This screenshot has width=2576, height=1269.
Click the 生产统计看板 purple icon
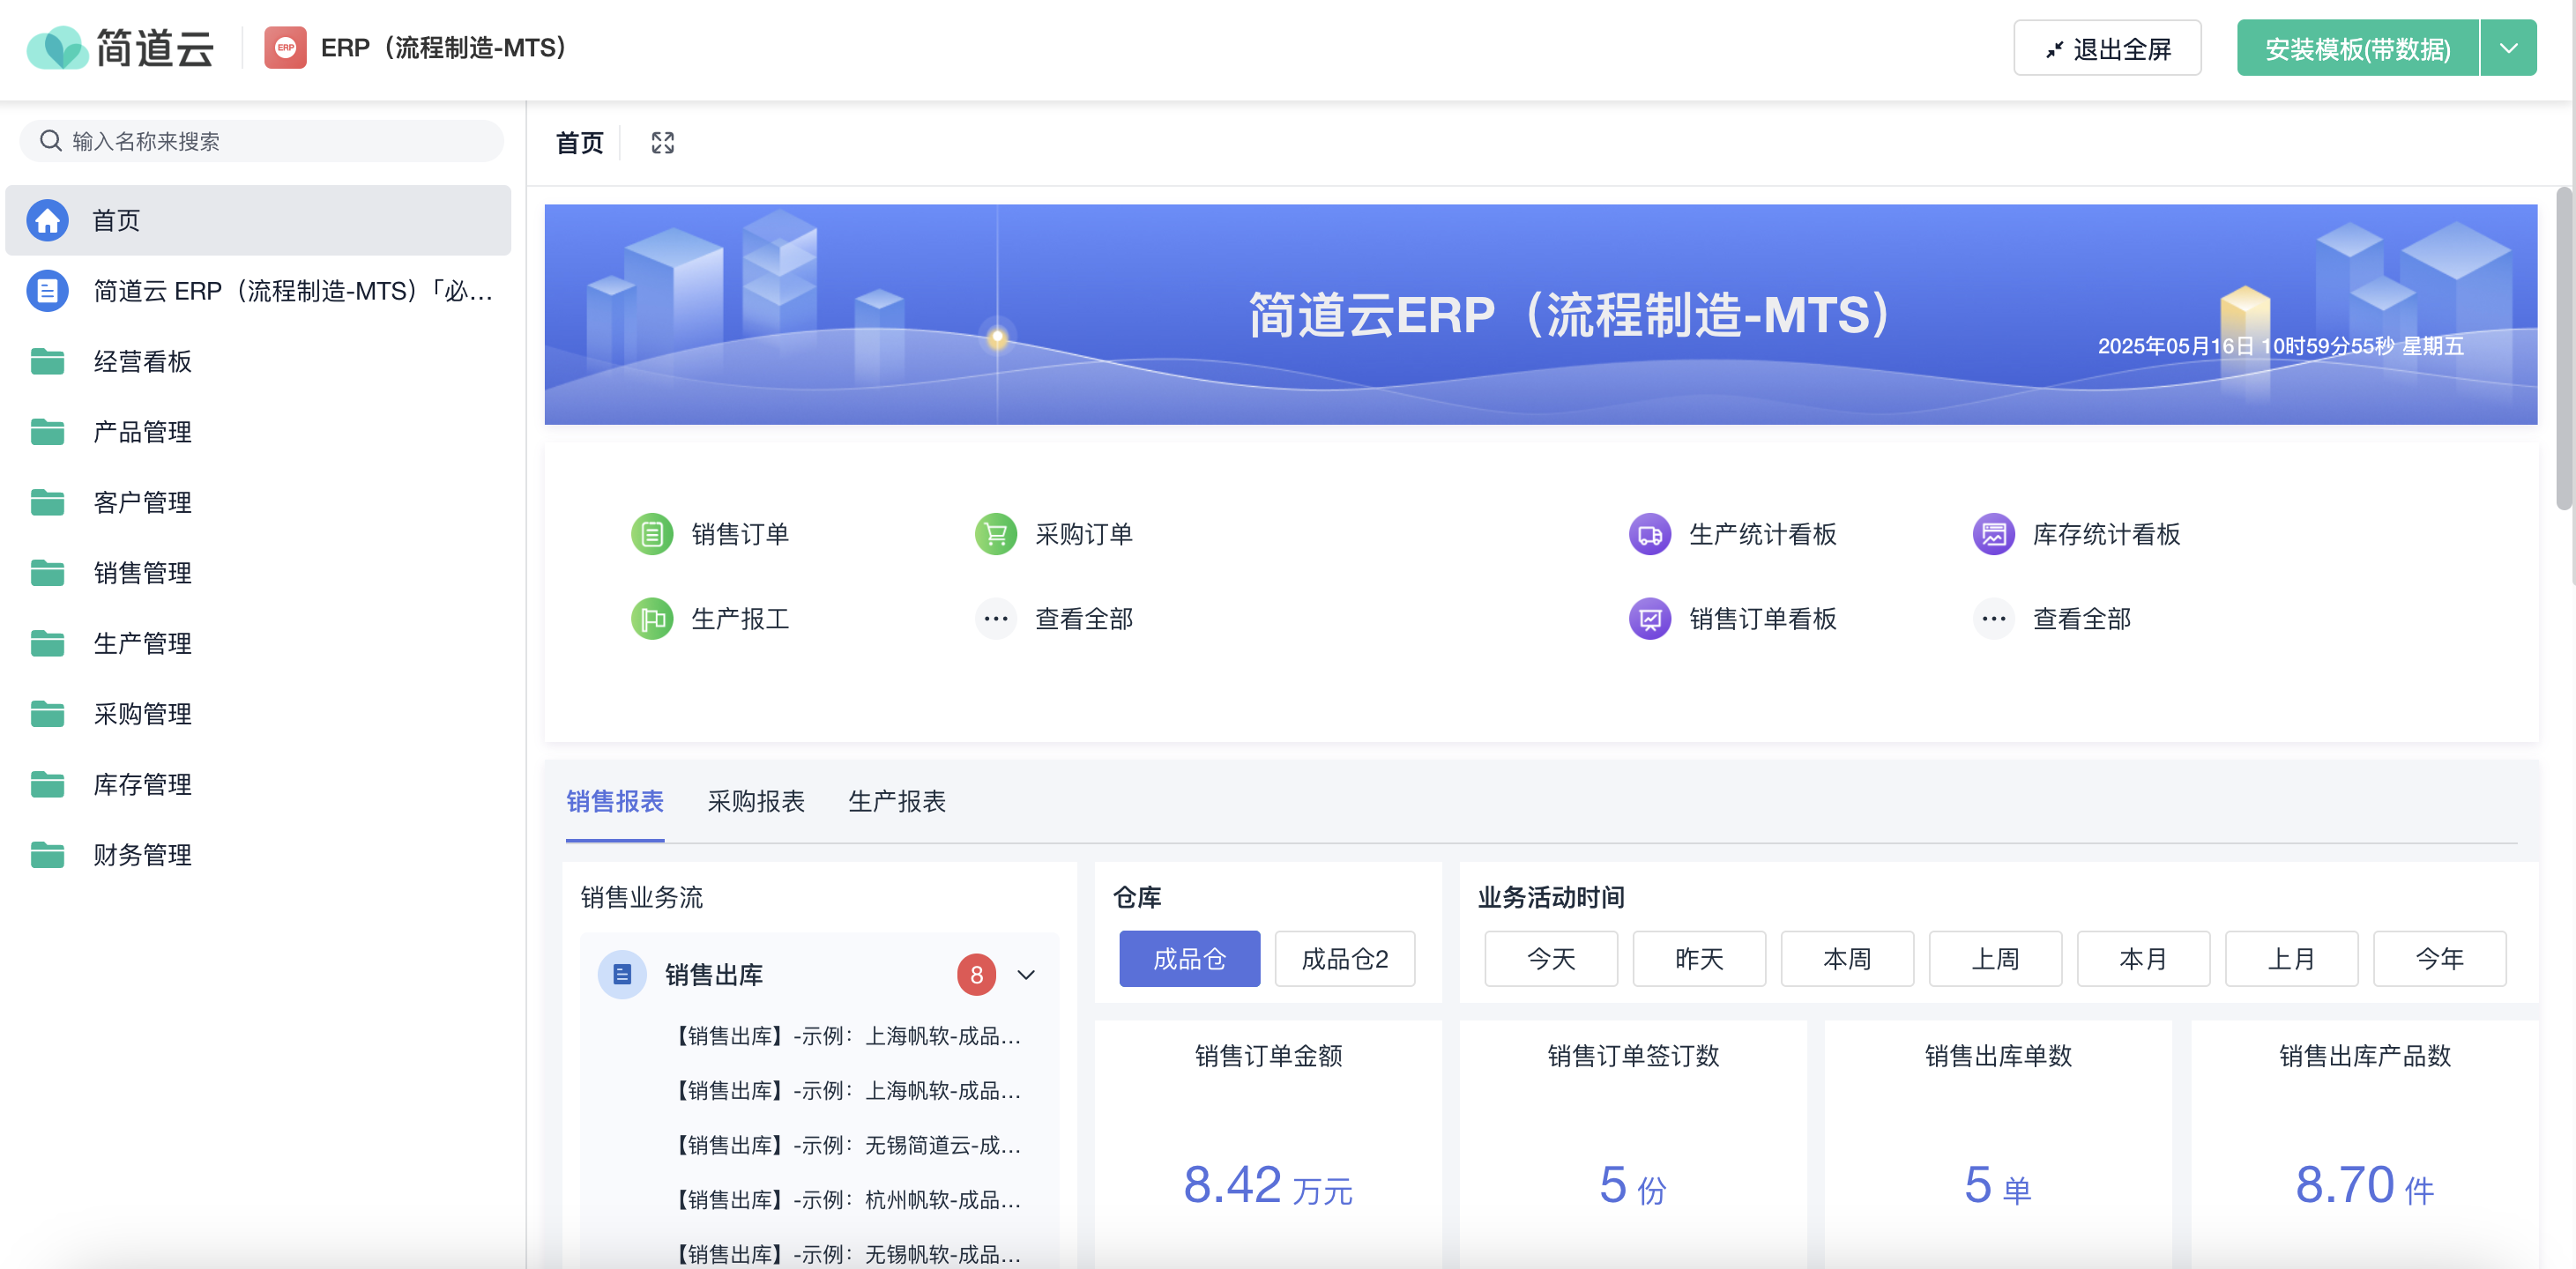(1650, 534)
